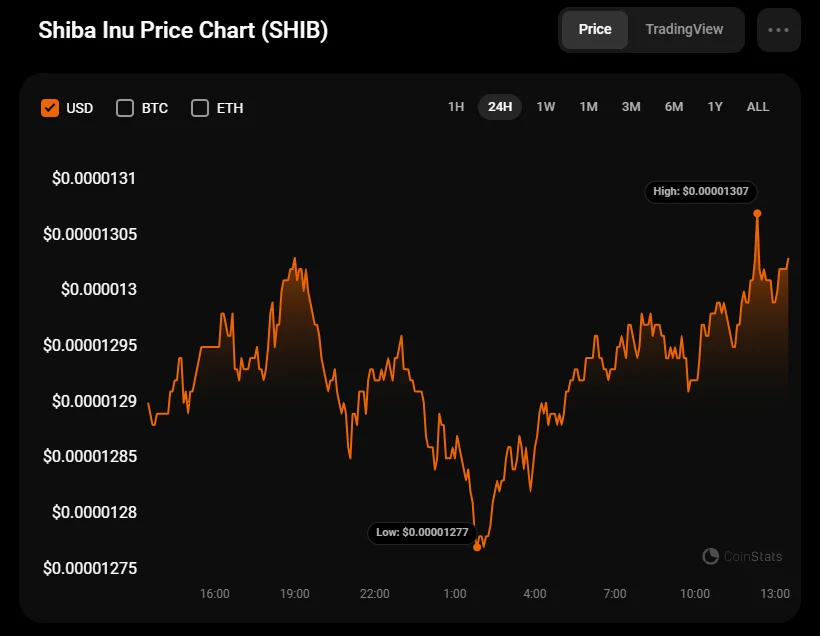Click the Shiba Inu Price Chart title

pyautogui.click(x=183, y=30)
